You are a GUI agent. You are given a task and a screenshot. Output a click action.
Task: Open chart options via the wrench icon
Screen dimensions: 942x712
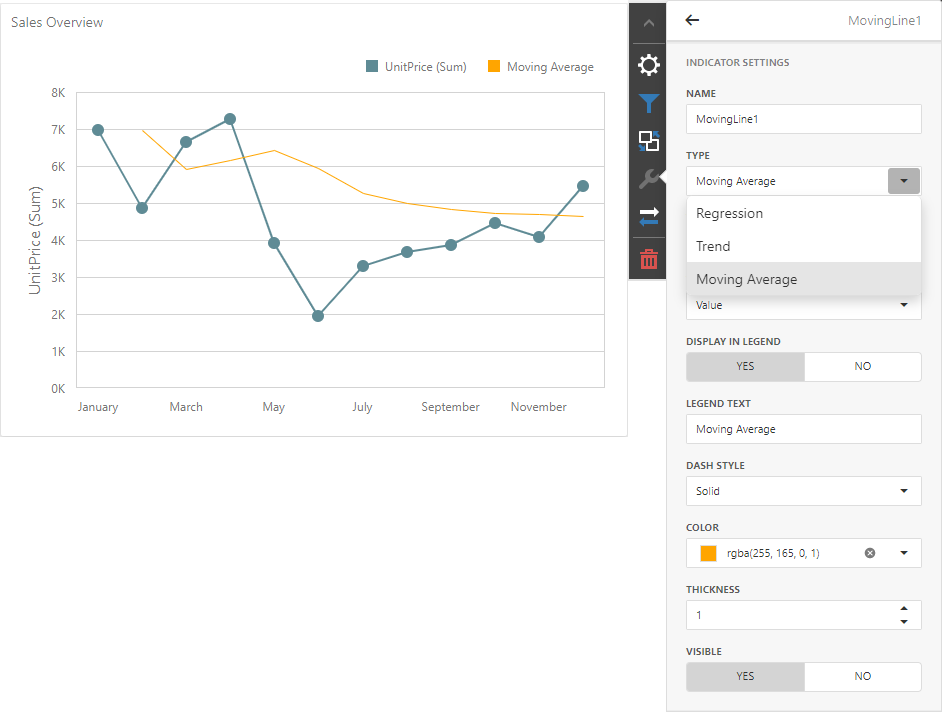[x=649, y=180]
